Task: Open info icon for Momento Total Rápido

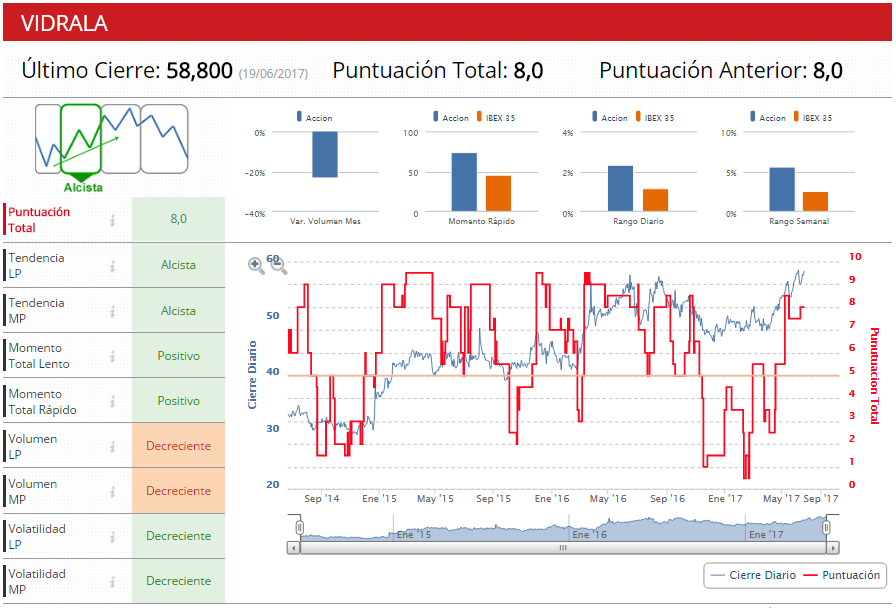Action: click(113, 401)
